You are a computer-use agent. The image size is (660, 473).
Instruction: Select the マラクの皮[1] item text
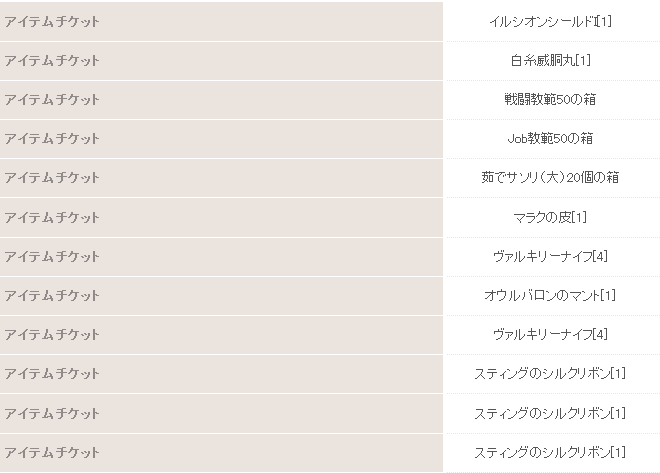pyautogui.click(x=550, y=217)
